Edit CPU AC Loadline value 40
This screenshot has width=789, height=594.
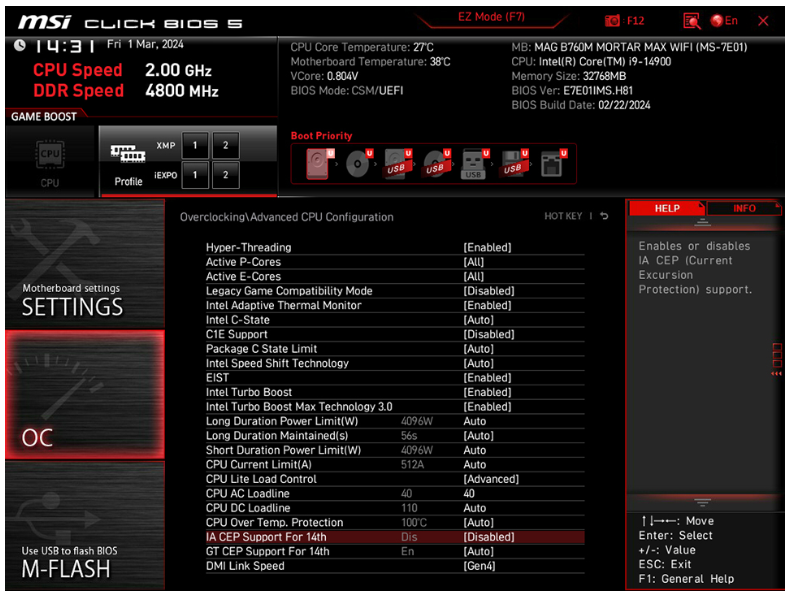469,494
